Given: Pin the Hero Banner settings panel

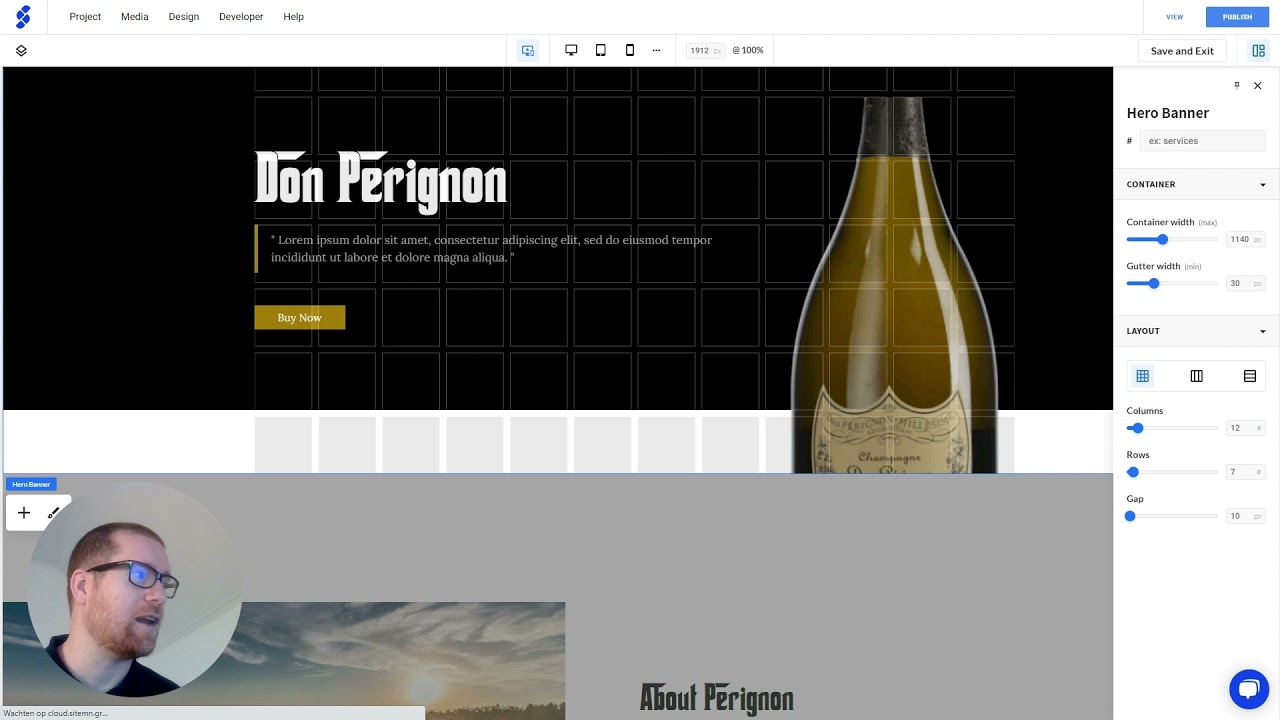Looking at the screenshot, I should [1236, 85].
